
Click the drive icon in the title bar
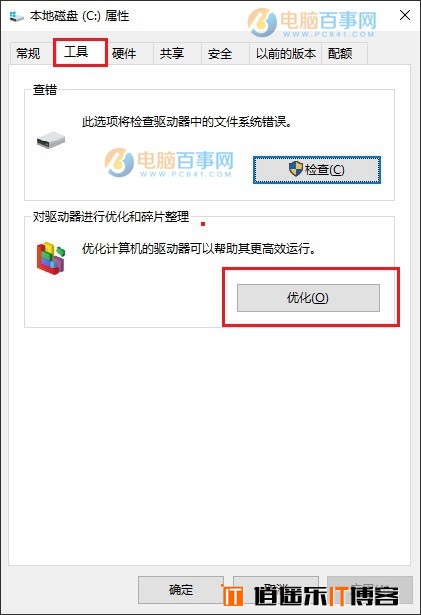16,16
